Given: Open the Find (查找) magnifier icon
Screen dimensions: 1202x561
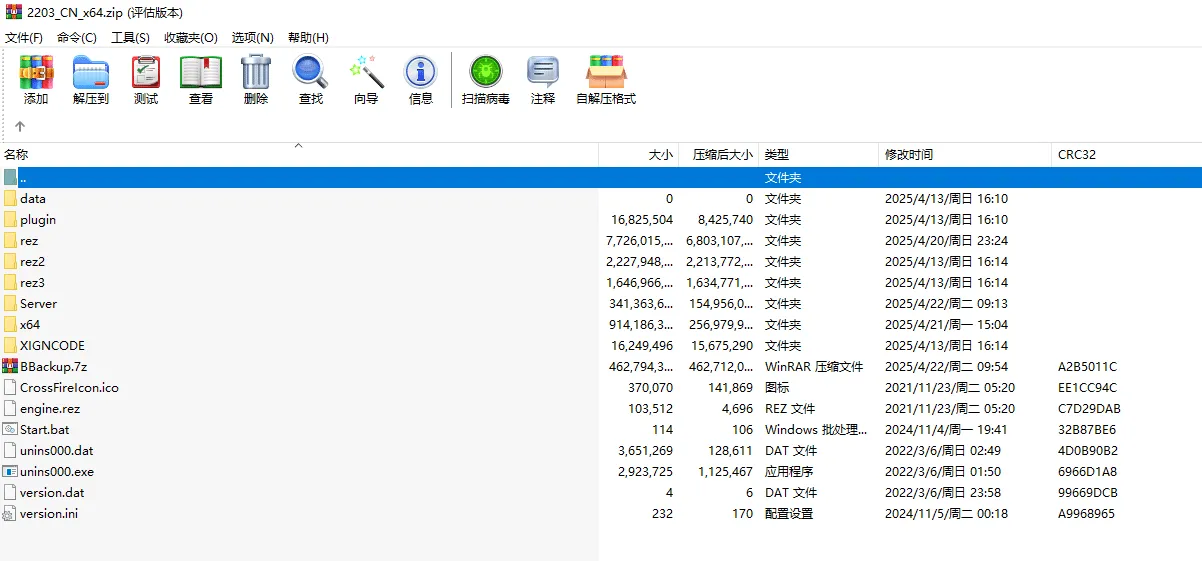Looking at the screenshot, I should (311, 73).
